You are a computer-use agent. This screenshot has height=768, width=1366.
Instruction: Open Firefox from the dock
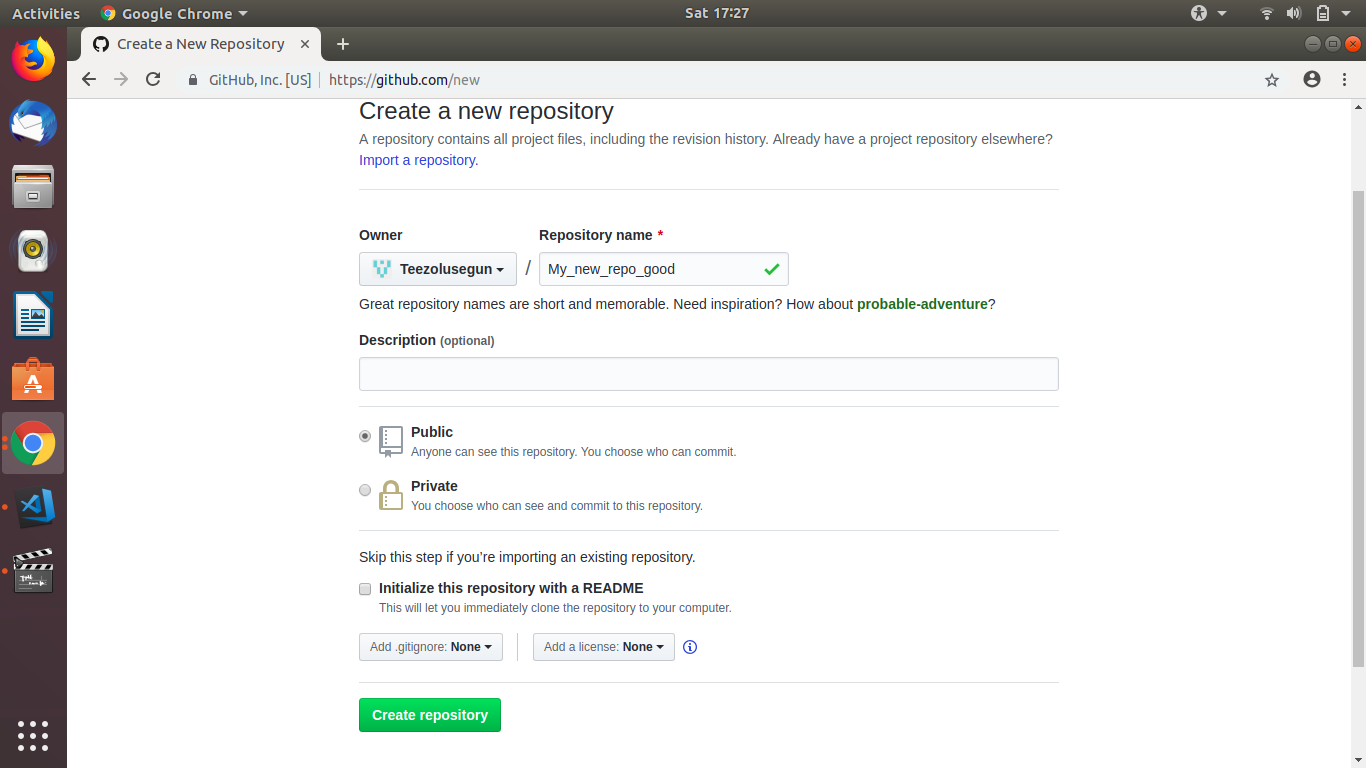pos(33,59)
